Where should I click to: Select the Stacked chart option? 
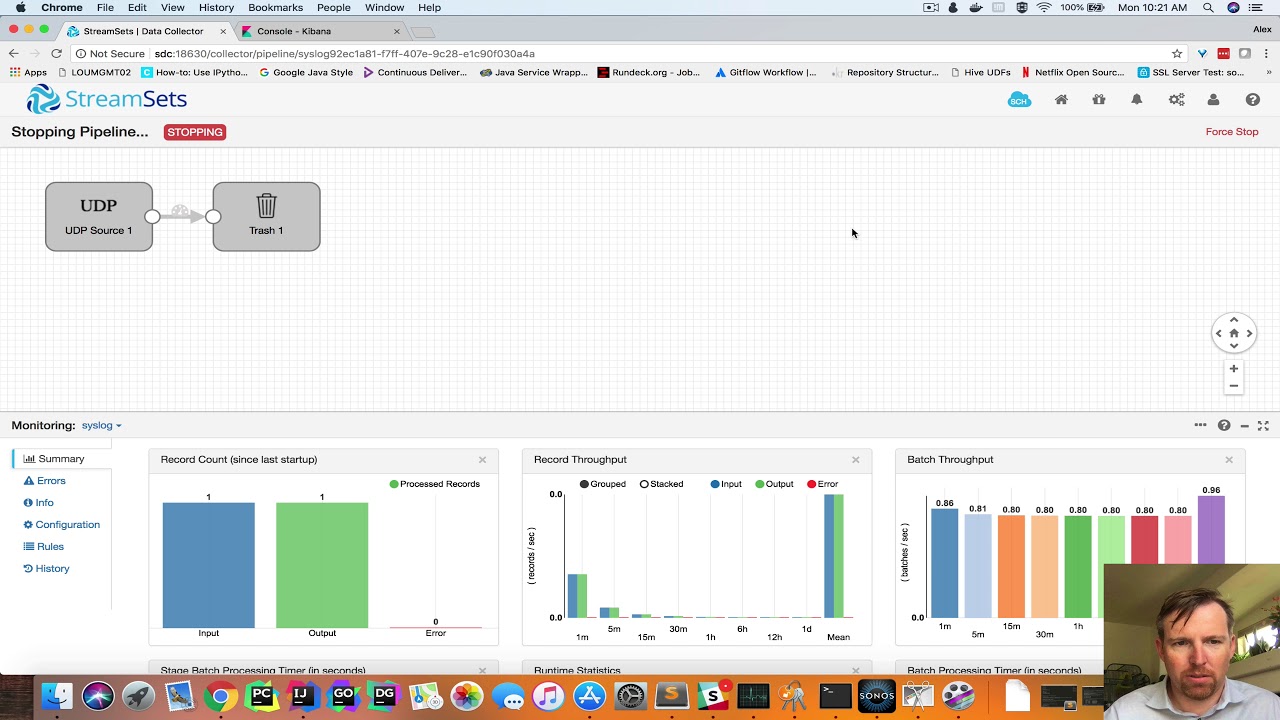coord(660,484)
